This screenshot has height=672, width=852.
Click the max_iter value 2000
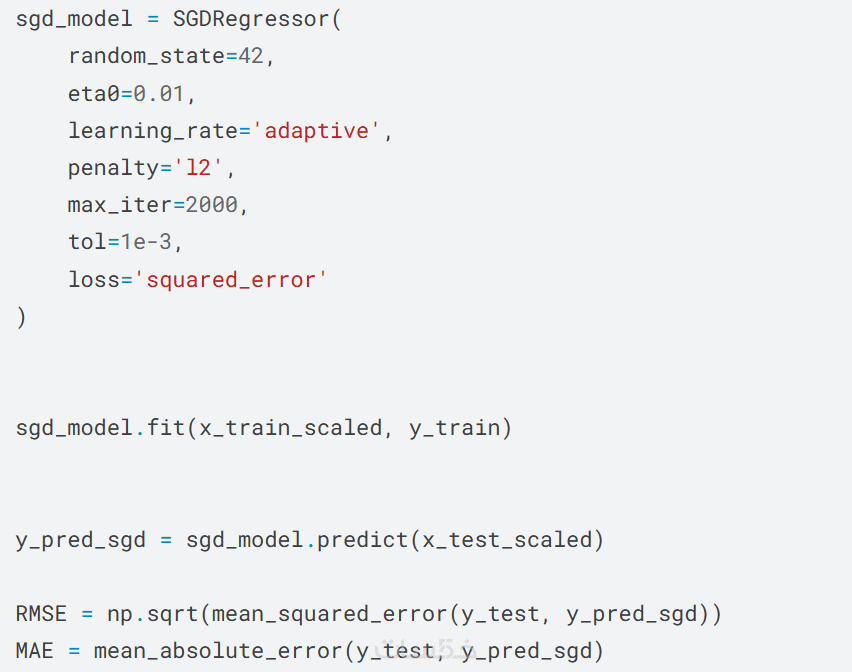click(x=212, y=205)
